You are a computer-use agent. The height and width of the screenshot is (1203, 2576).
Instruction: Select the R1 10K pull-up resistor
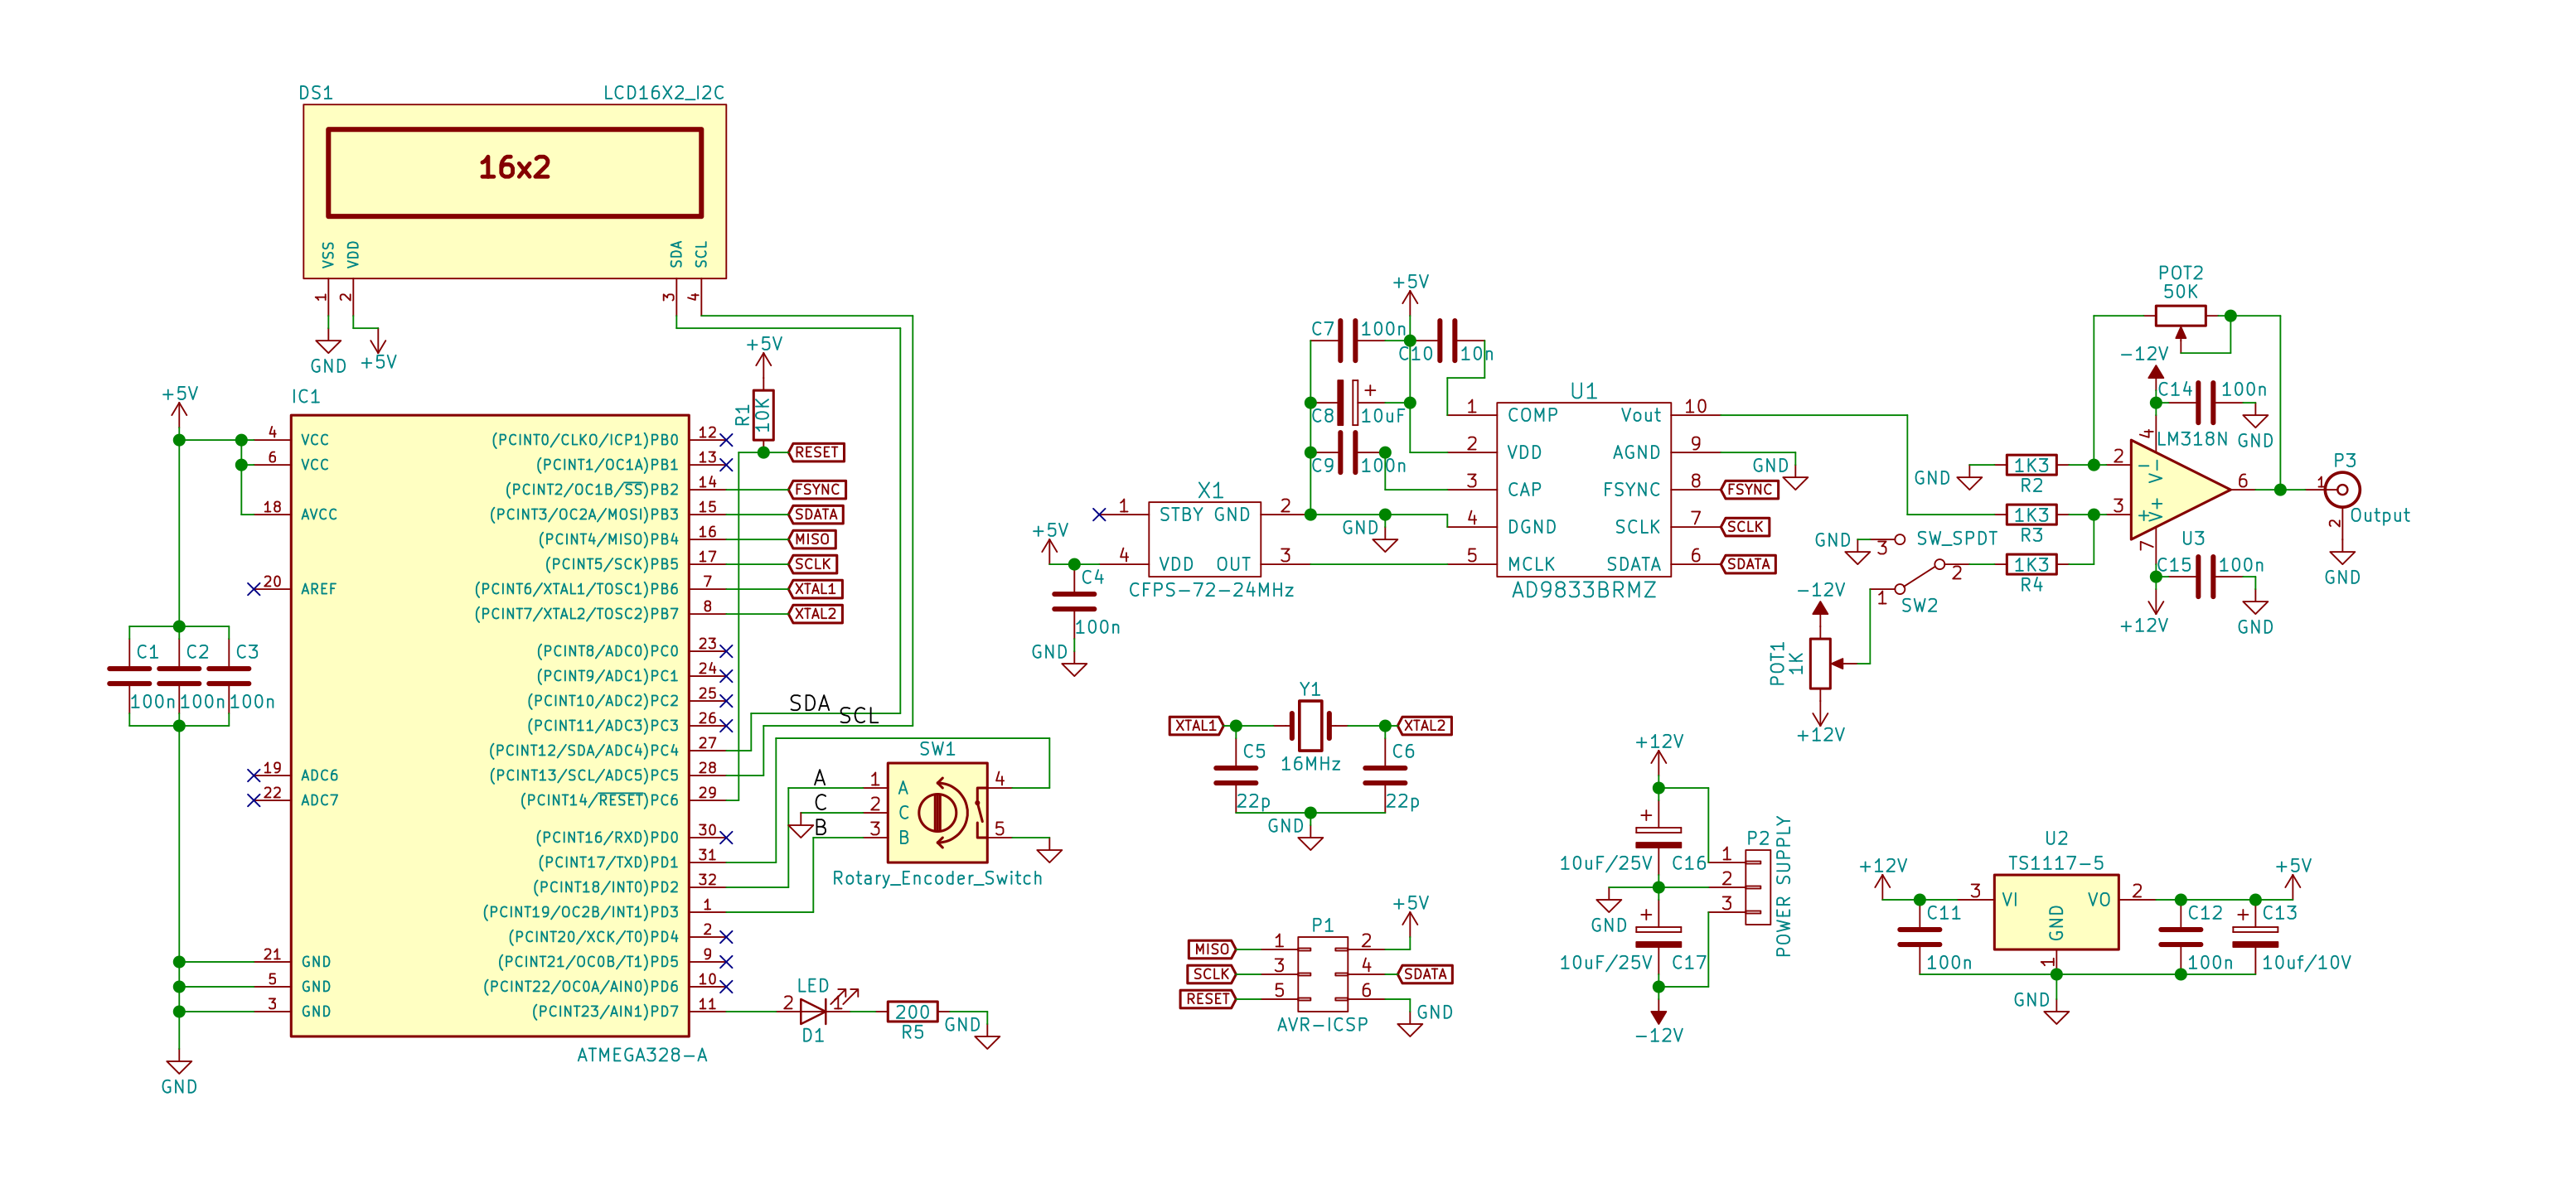[763, 415]
